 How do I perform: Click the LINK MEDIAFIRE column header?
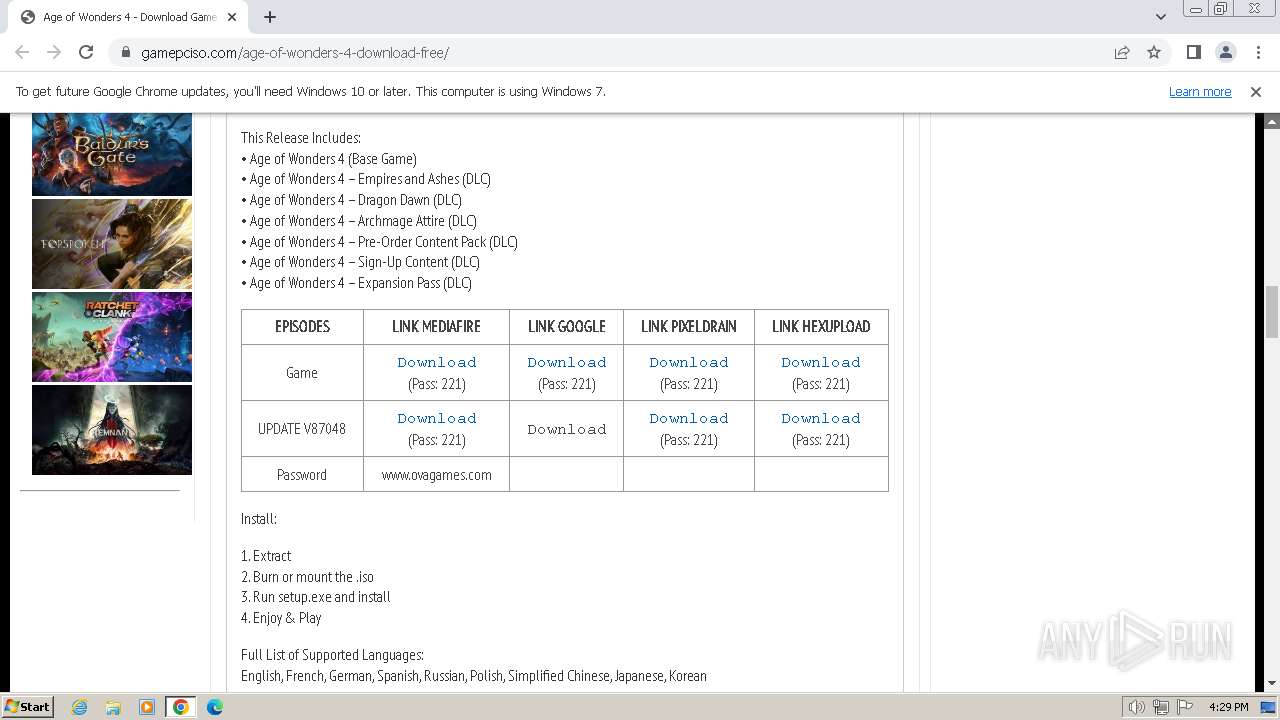coord(436,327)
